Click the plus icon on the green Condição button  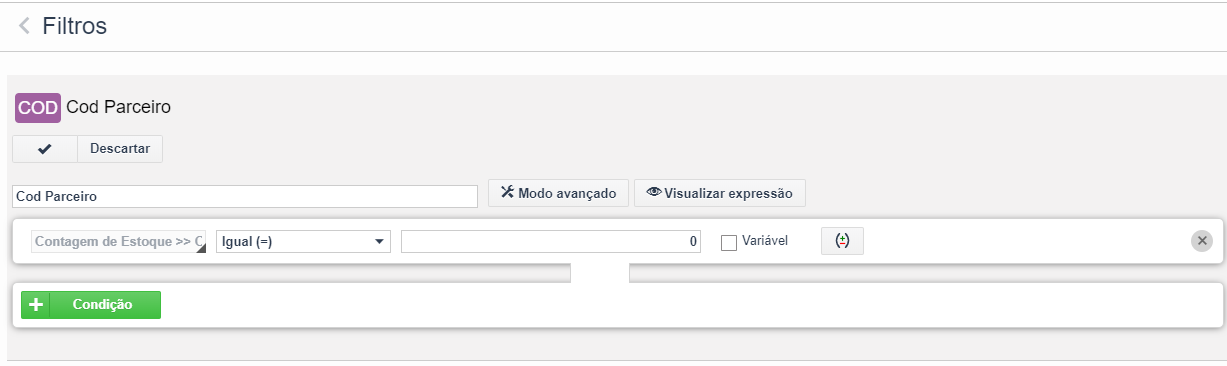35,305
